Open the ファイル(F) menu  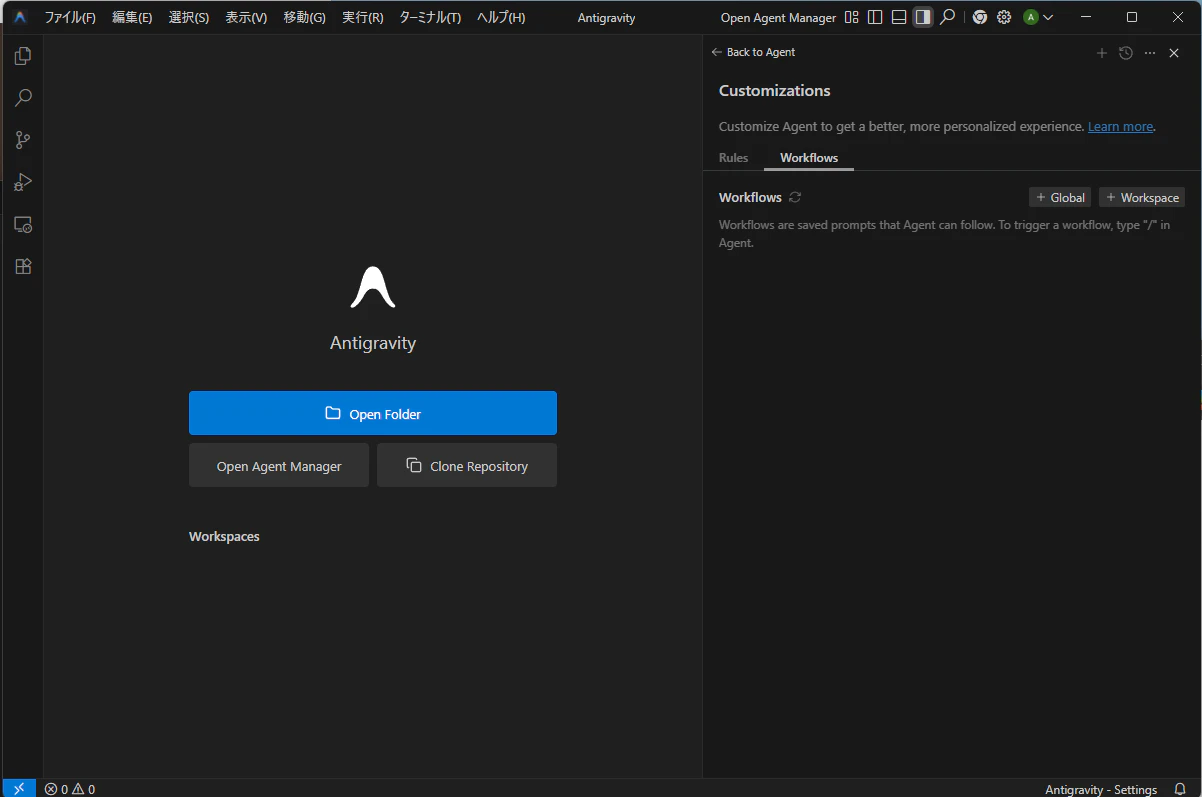click(x=70, y=18)
